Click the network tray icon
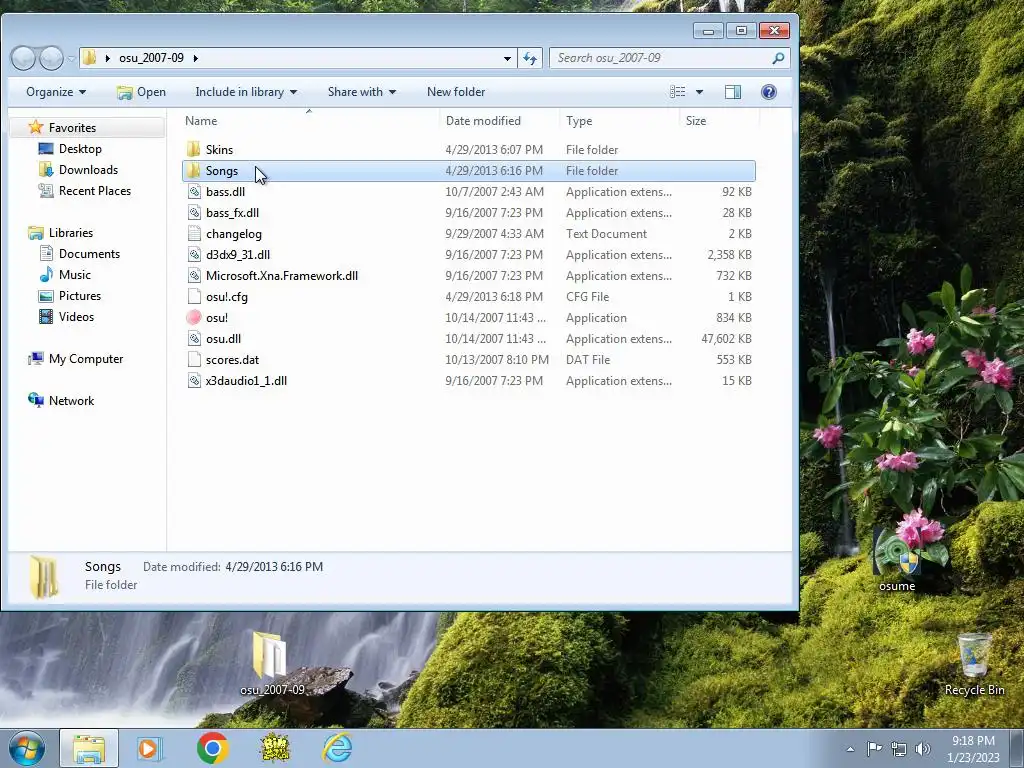The height and width of the screenshot is (768, 1024). pos(899,749)
